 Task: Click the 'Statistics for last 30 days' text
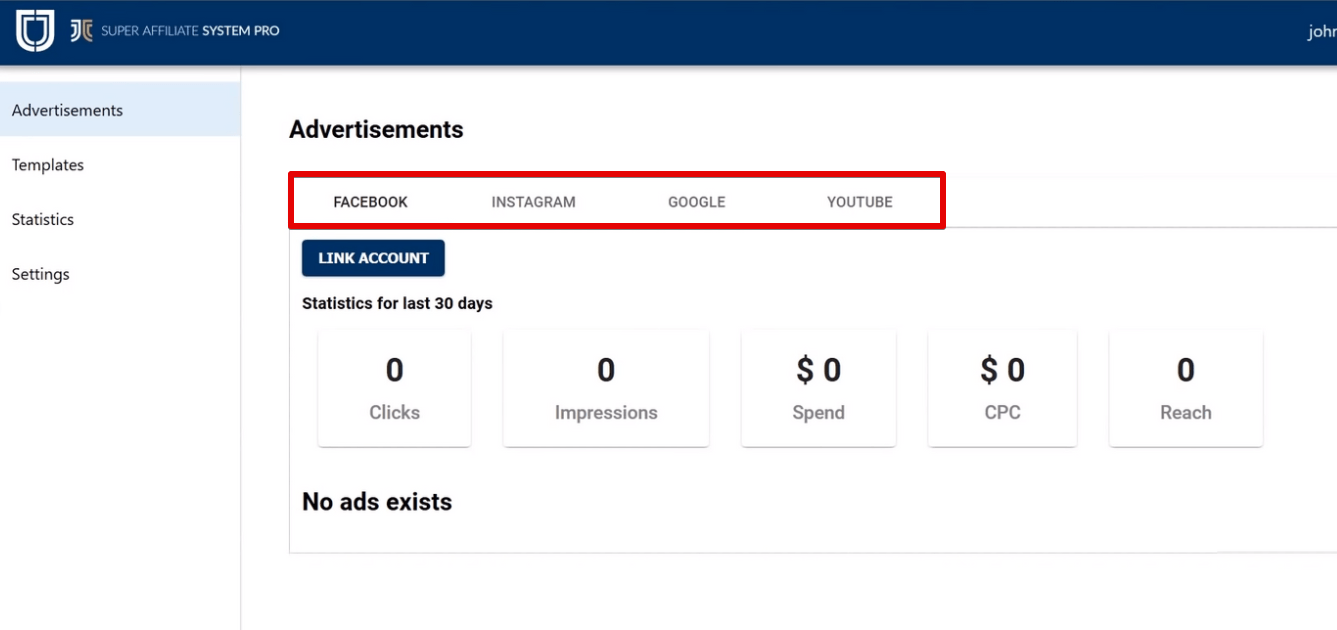(x=397, y=303)
